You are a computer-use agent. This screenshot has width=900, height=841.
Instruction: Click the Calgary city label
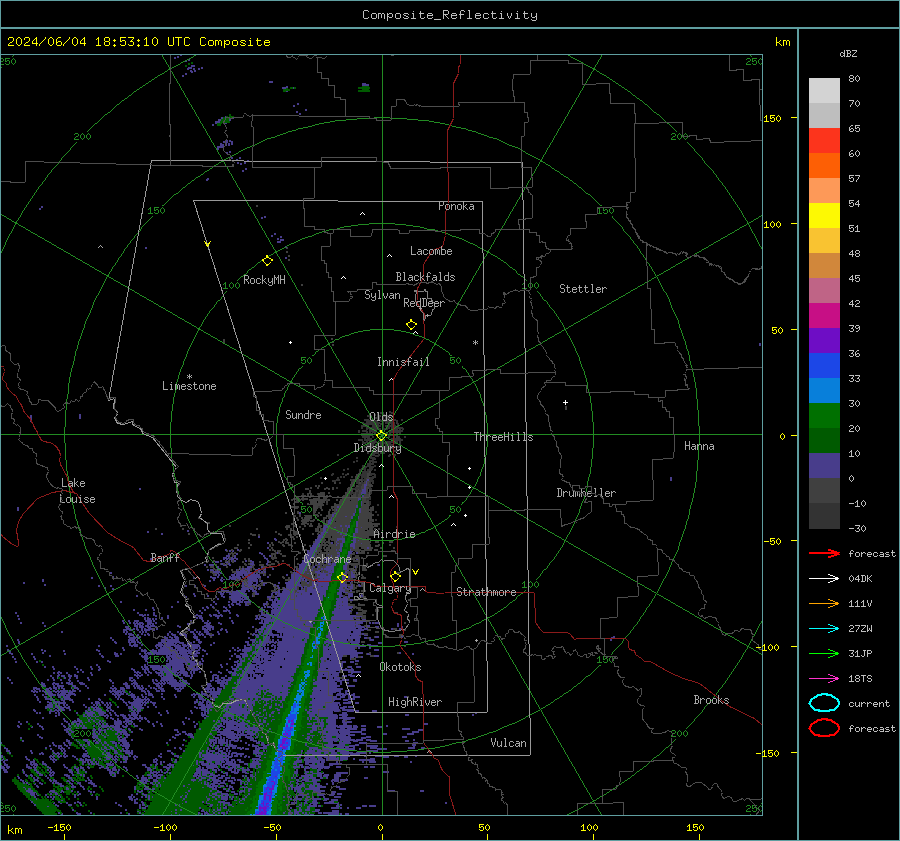point(390,588)
